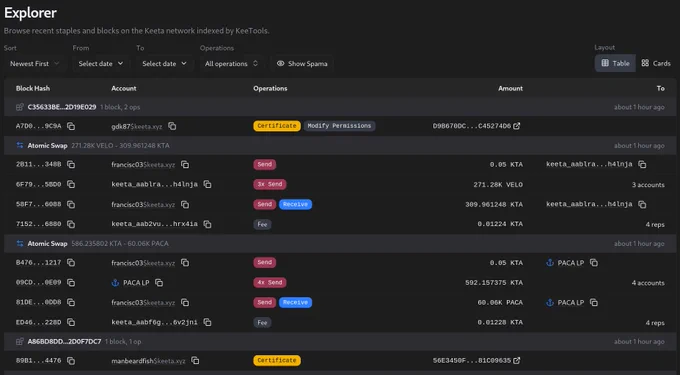The height and width of the screenshot is (375, 680).
Task: Copy recipient address in 2B11...348B row
Action: click(x=642, y=165)
